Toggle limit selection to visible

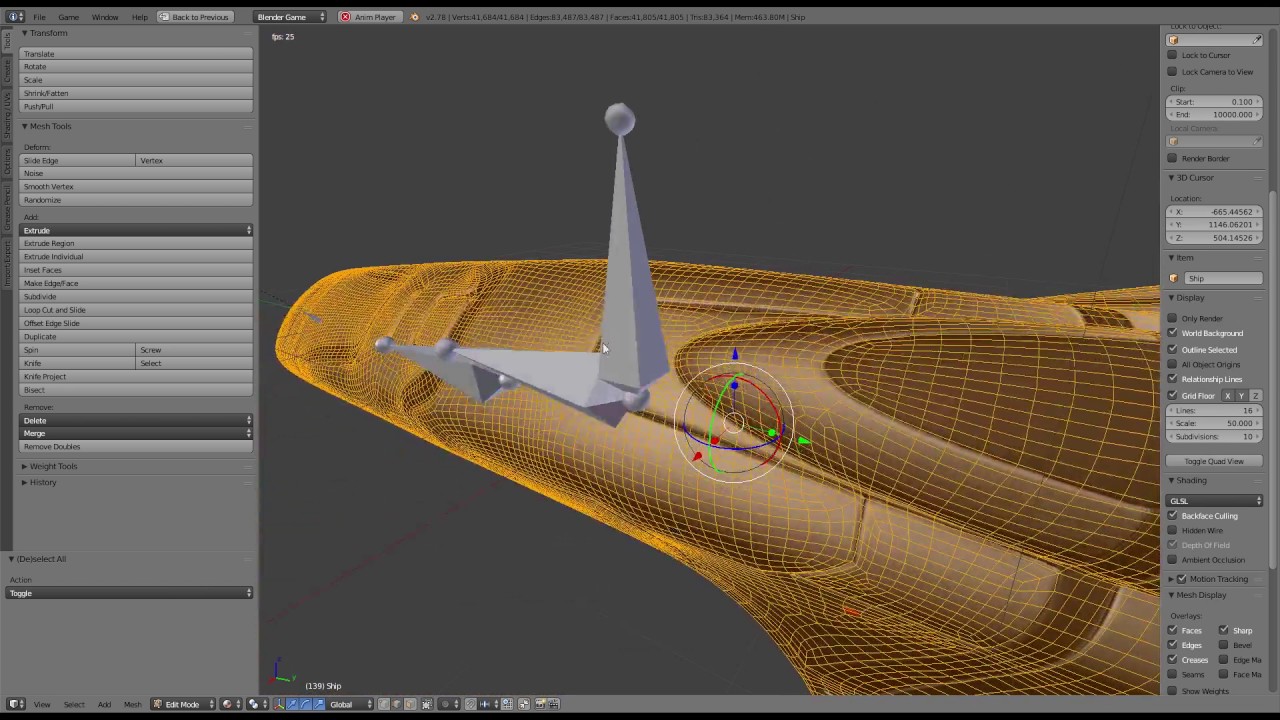[x=427, y=704]
